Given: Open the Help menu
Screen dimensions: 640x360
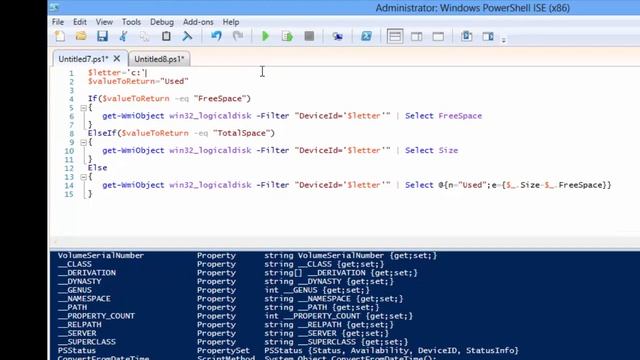Looking at the screenshot, I should coord(231,22).
